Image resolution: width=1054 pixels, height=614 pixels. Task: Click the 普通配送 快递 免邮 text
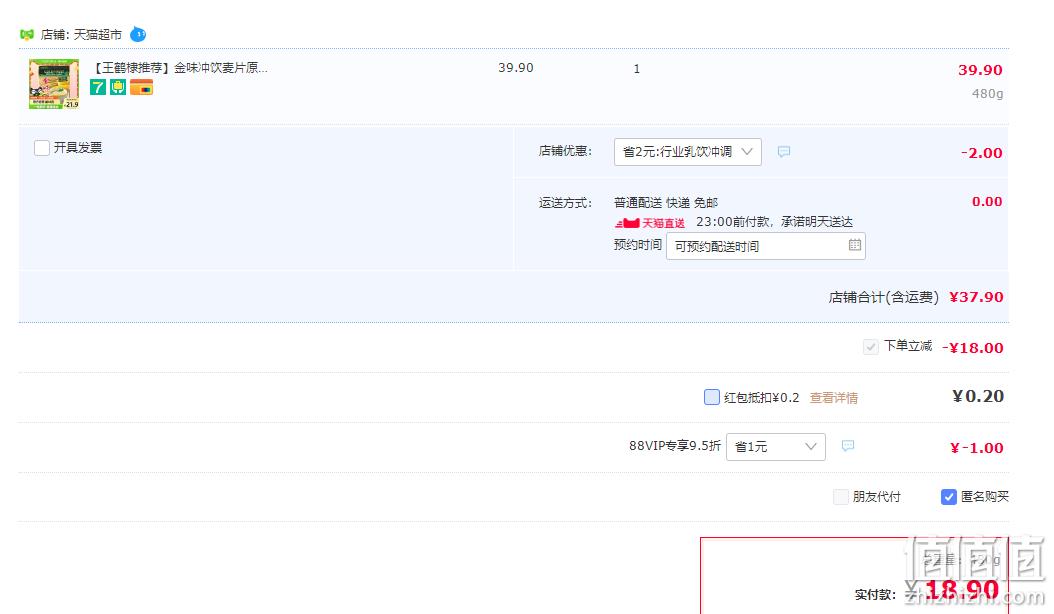tap(666, 202)
